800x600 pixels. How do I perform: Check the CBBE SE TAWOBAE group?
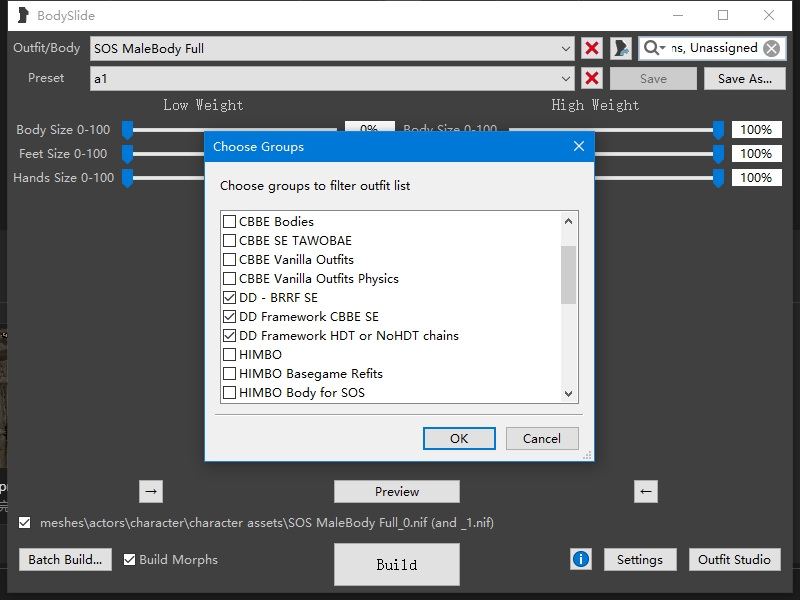(230, 240)
